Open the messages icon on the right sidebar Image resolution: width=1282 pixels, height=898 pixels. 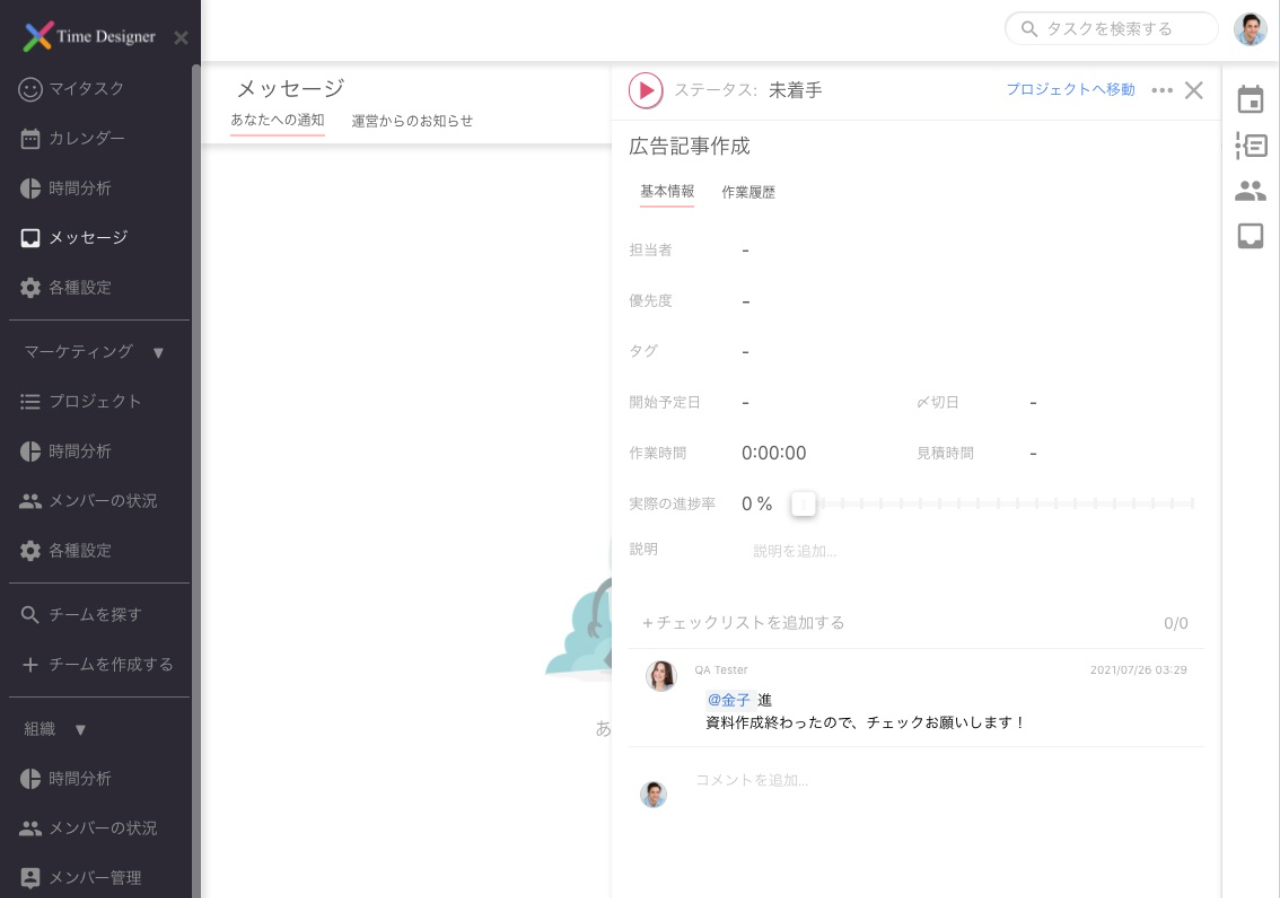click(x=1249, y=237)
